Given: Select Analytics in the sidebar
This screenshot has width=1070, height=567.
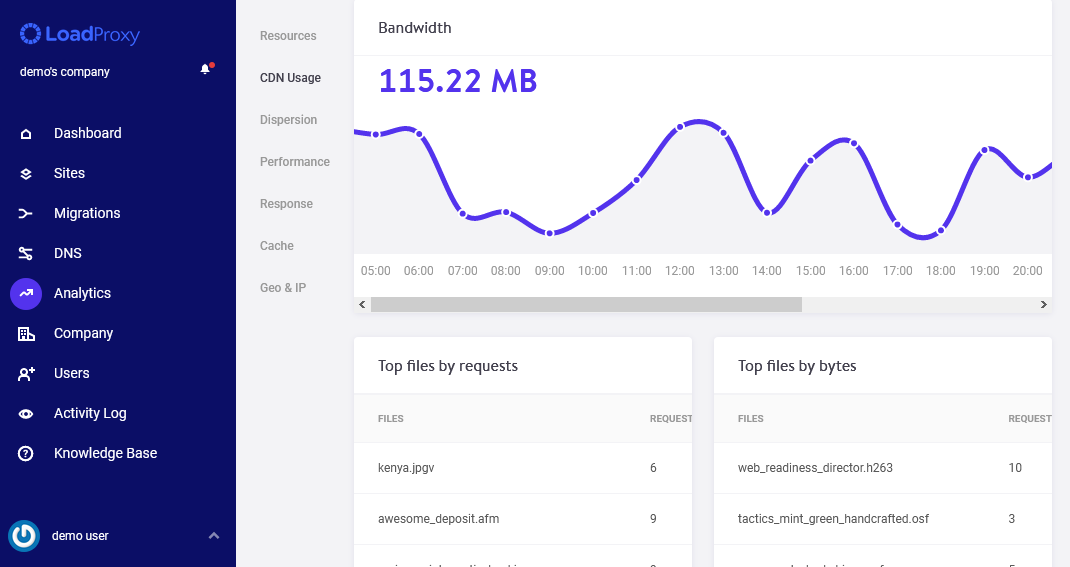Looking at the screenshot, I should click(83, 293).
